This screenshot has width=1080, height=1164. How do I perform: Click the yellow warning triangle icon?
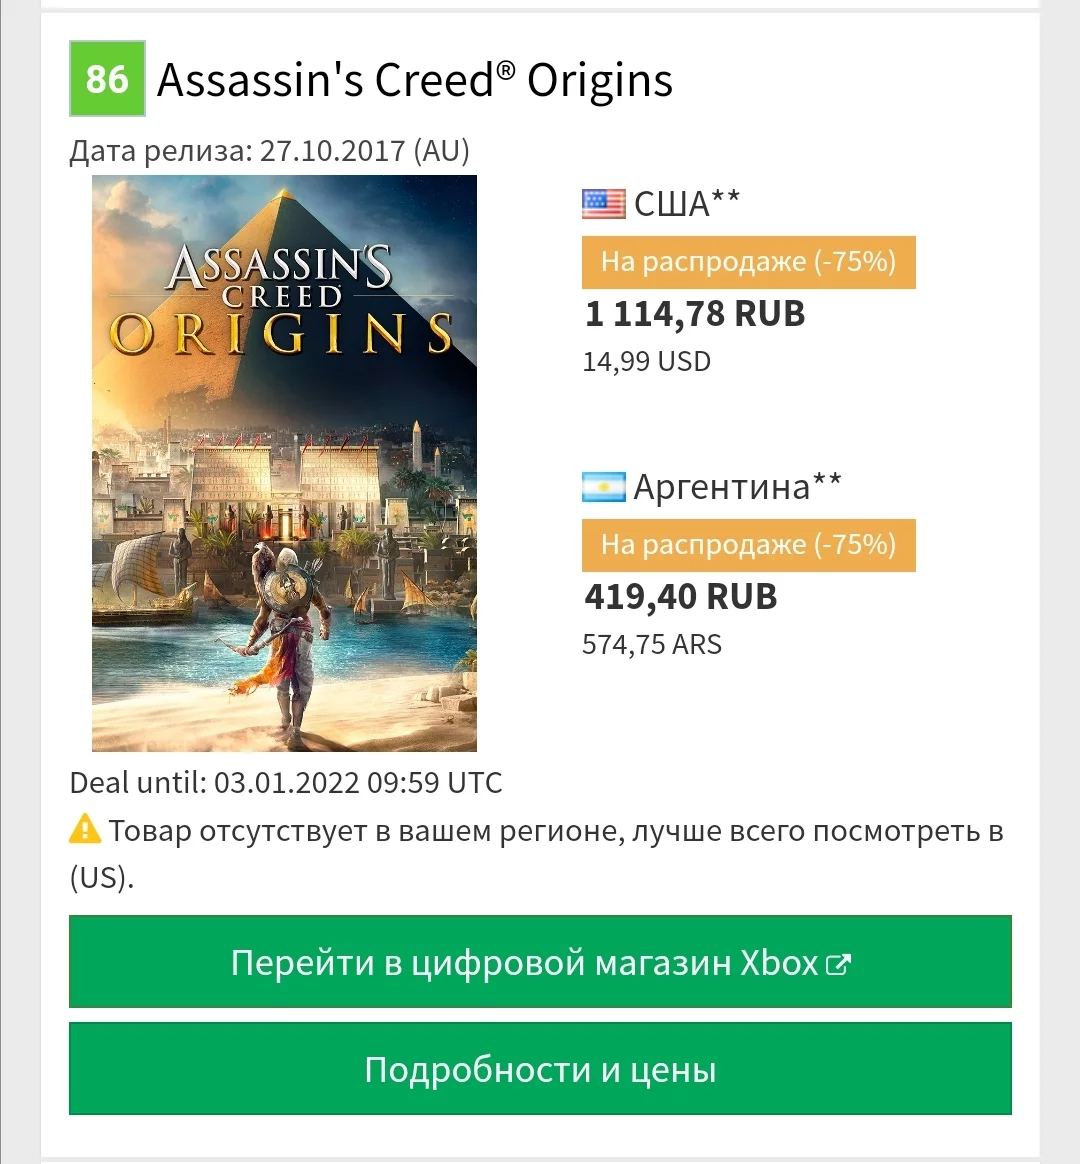[x=85, y=829]
